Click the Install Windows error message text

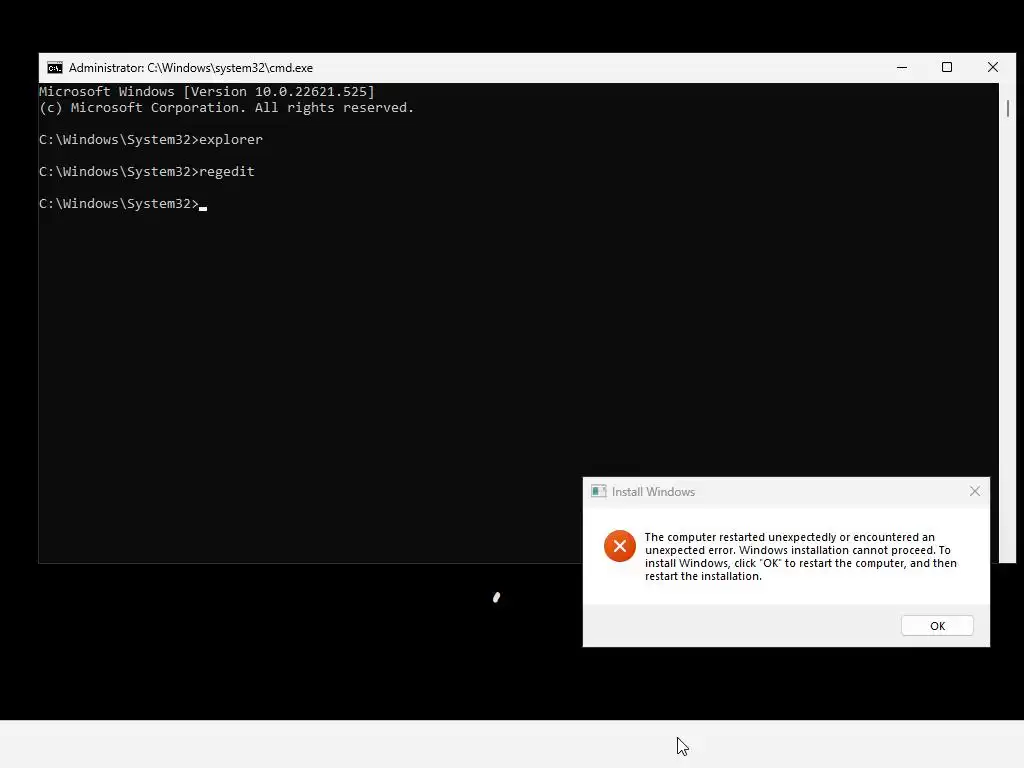(801, 556)
